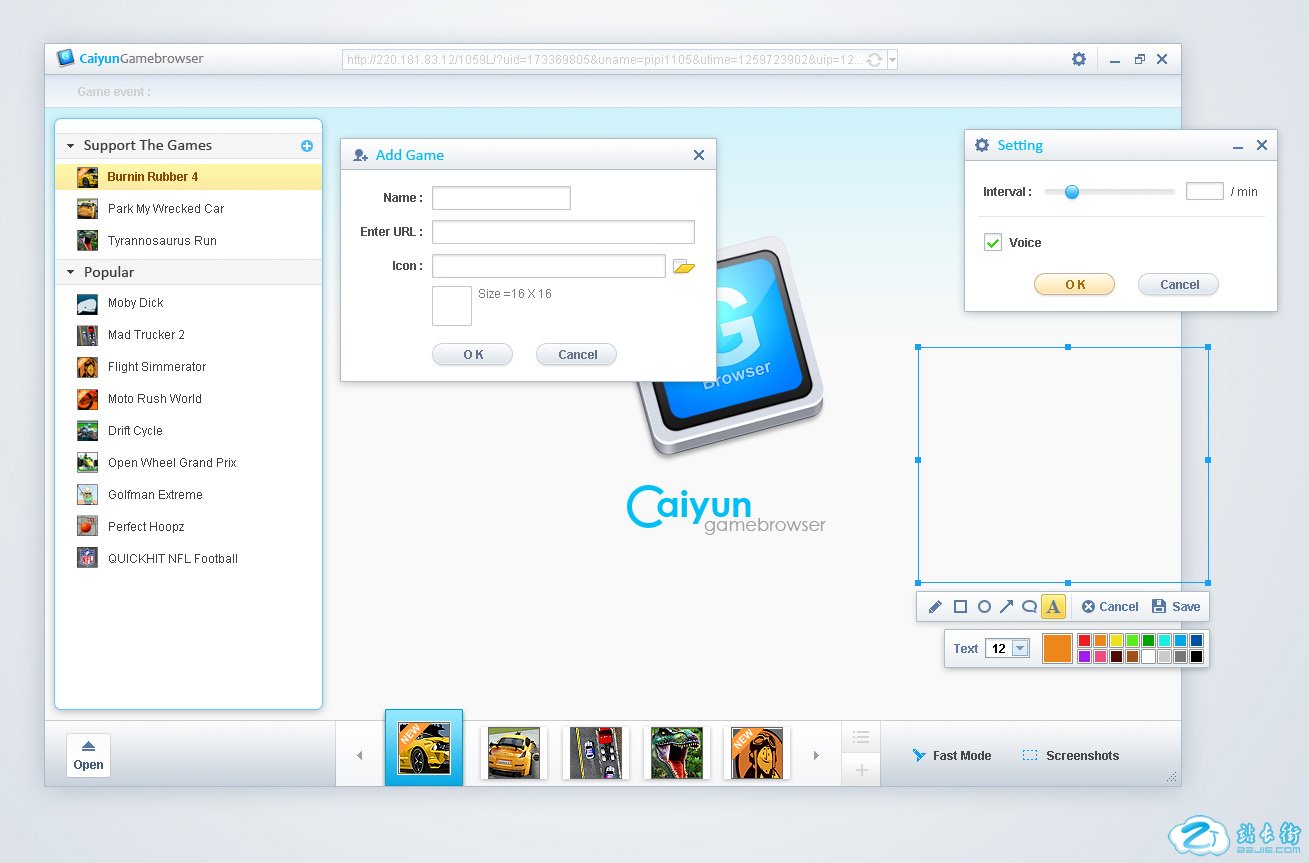Click the Name input field
The width and height of the screenshot is (1309, 863).
[501, 198]
